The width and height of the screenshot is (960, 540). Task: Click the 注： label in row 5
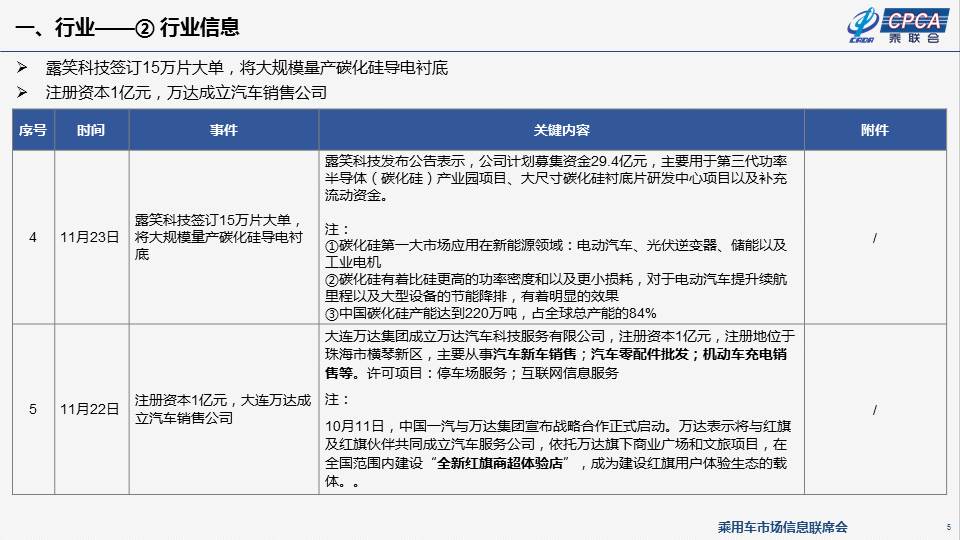click(x=337, y=399)
